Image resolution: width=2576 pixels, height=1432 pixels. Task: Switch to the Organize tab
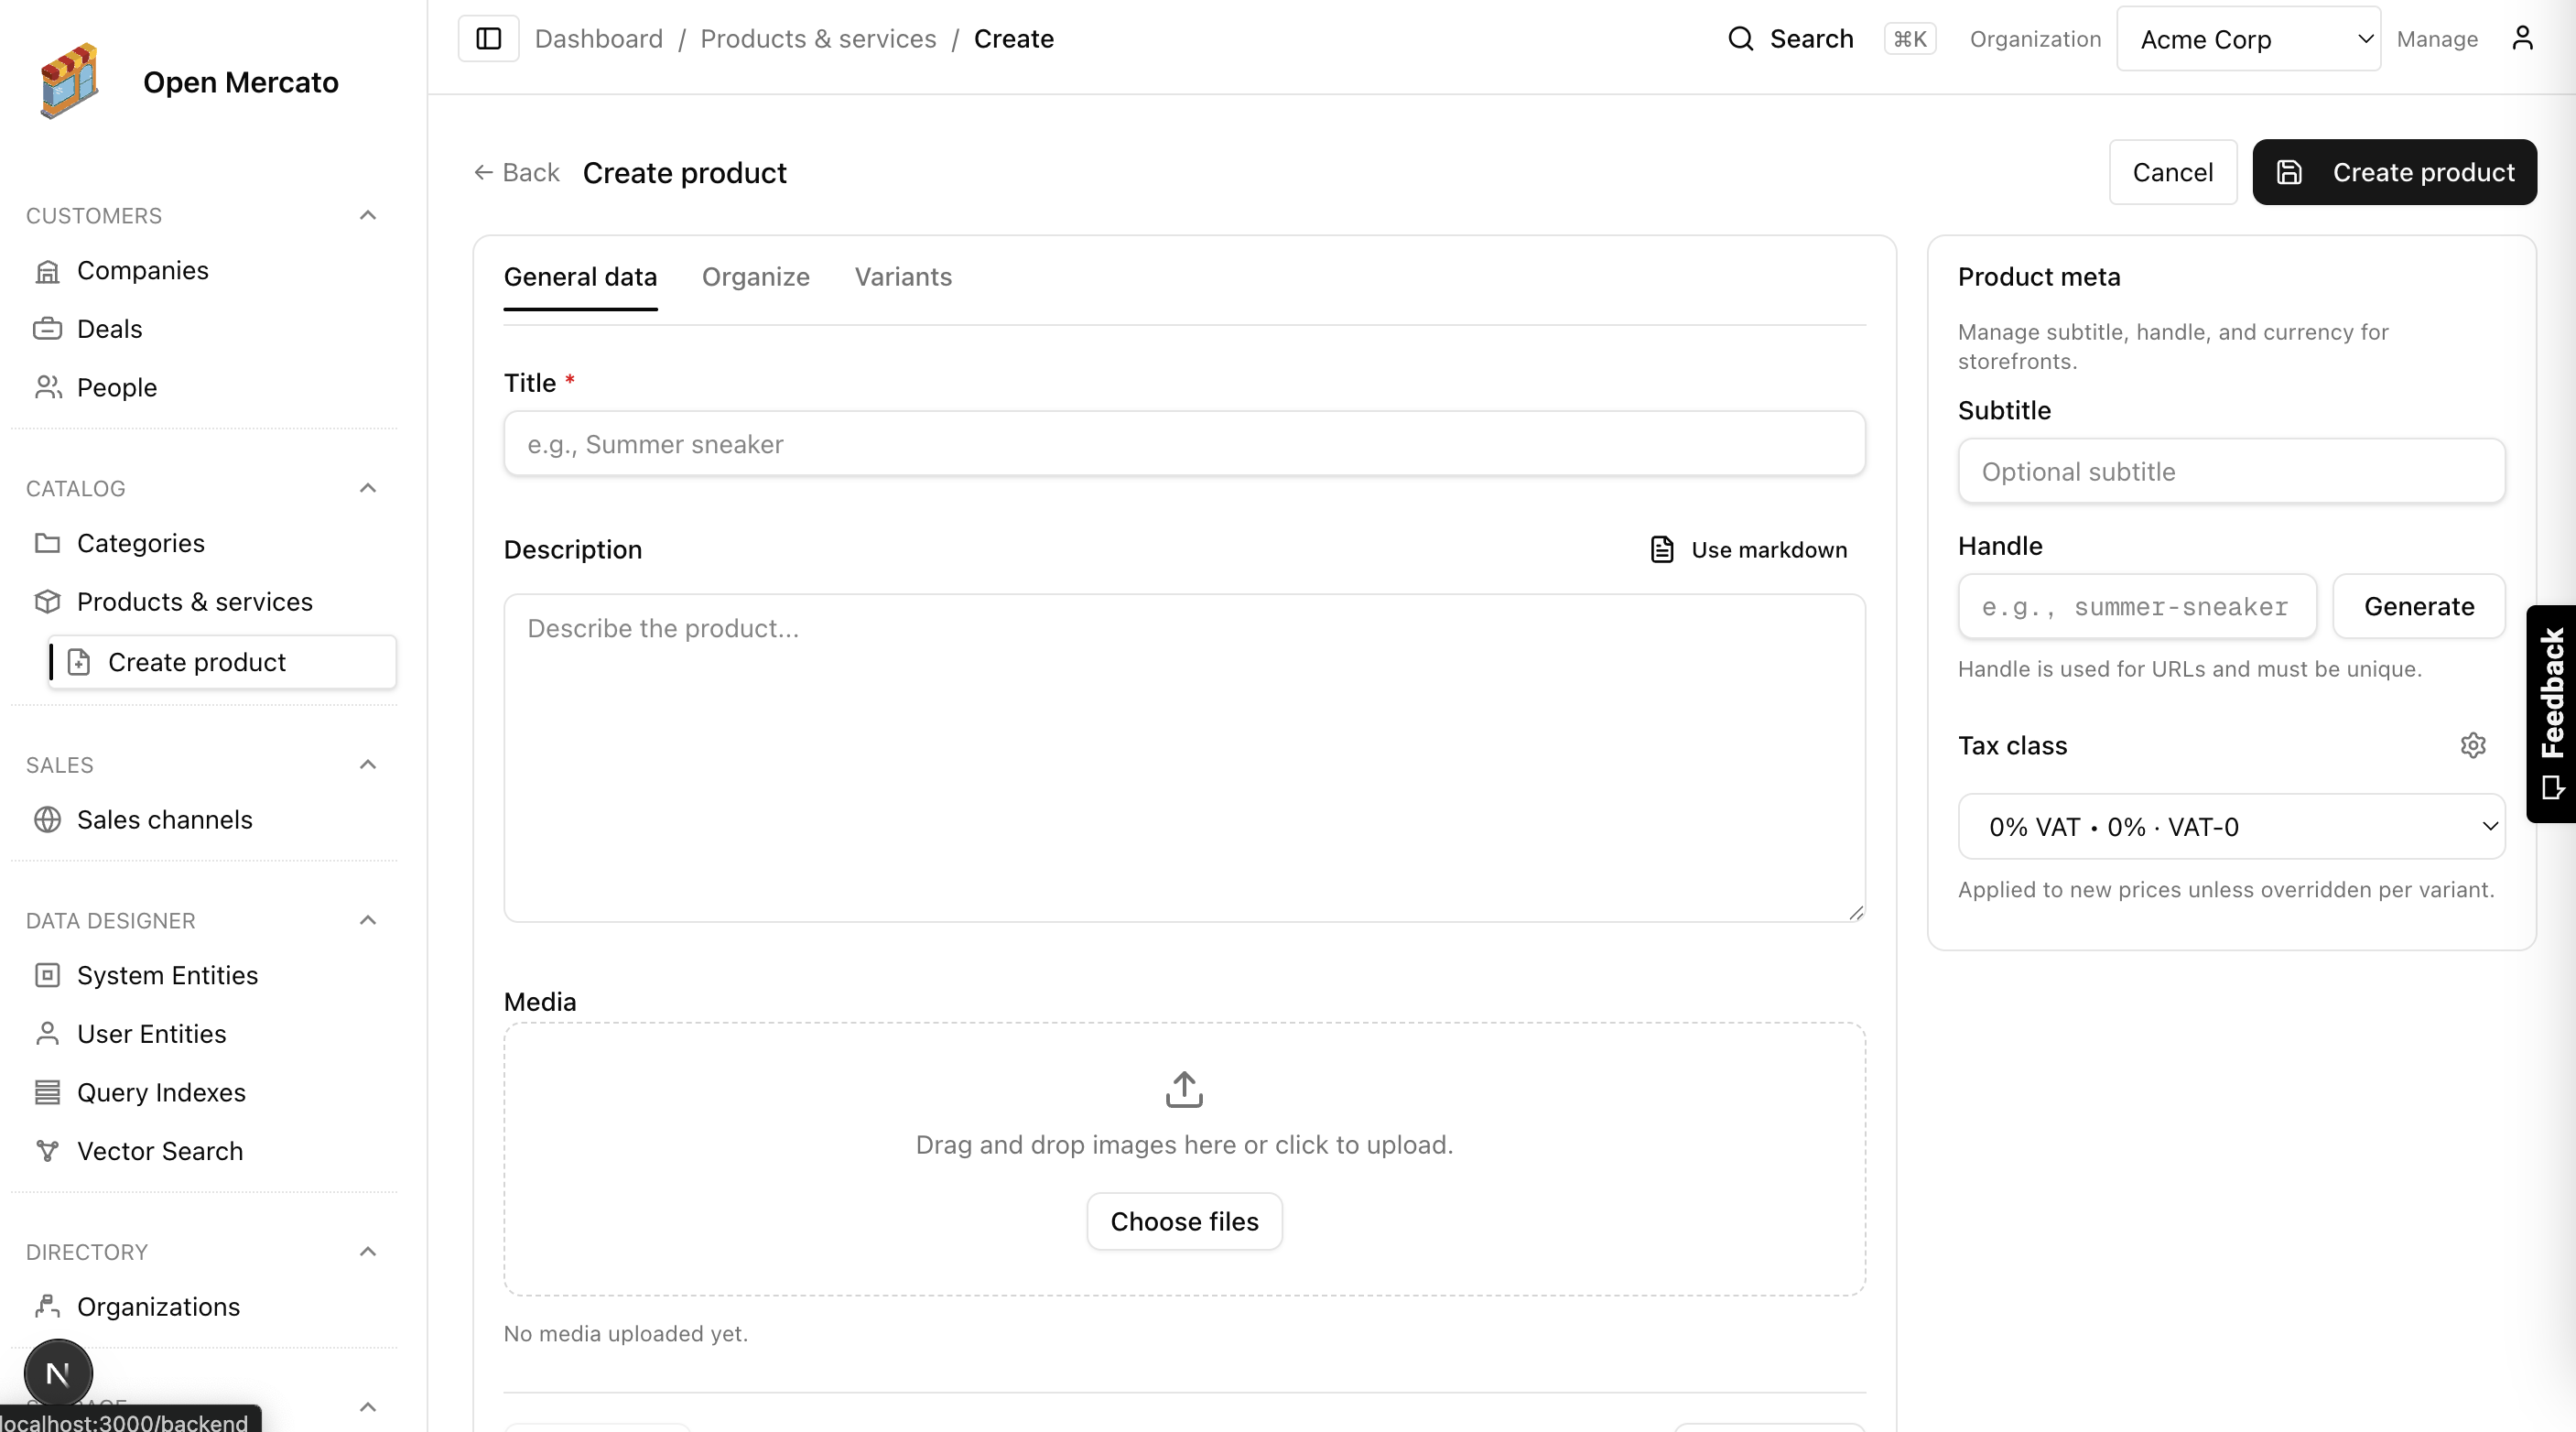(755, 277)
